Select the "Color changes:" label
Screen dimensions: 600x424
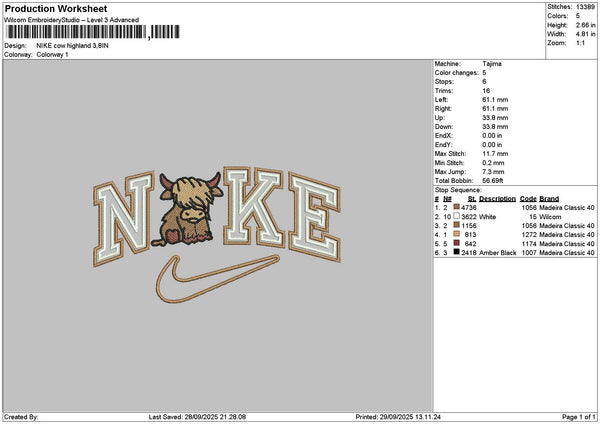click(x=457, y=73)
